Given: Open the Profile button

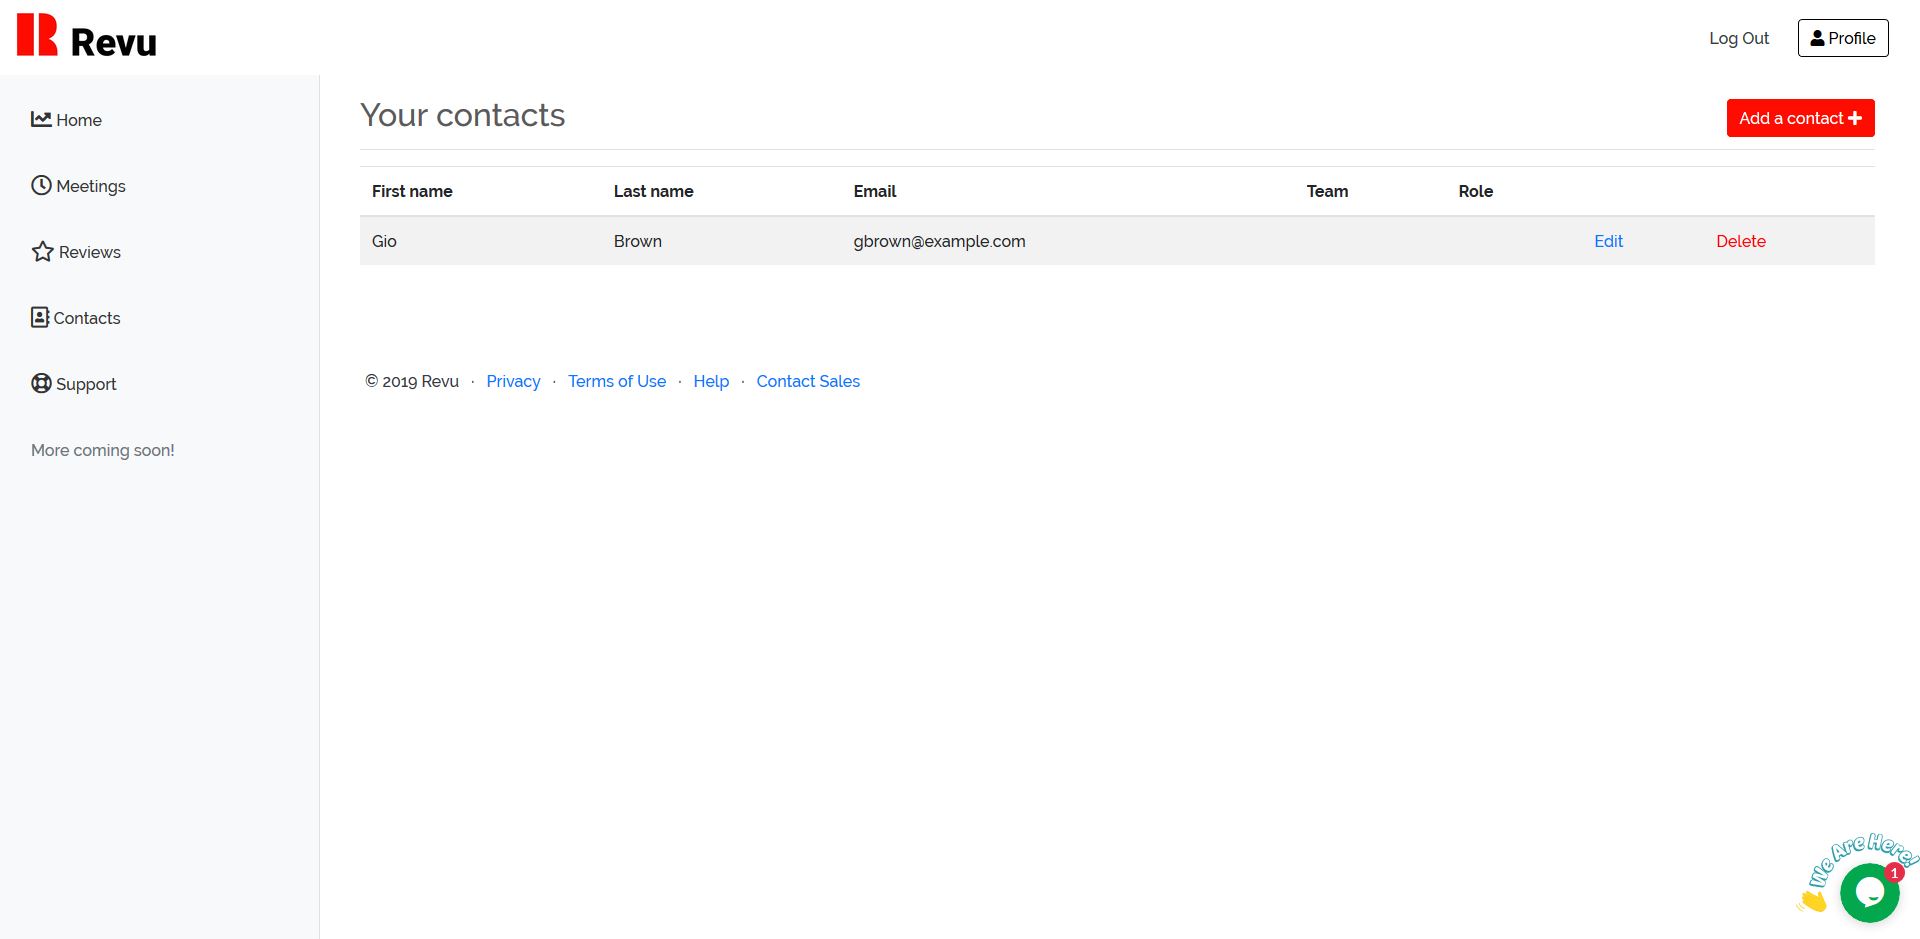Looking at the screenshot, I should 1843,38.
